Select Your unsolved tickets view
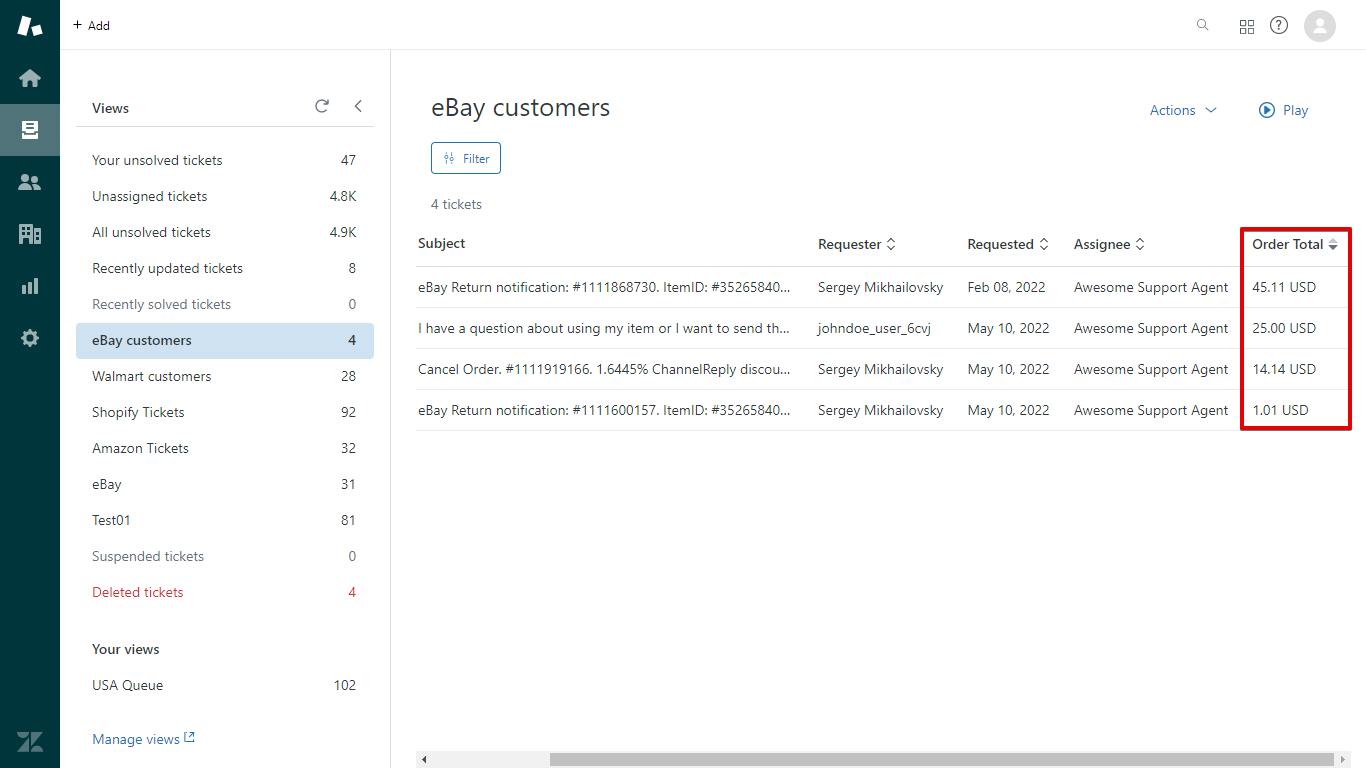 pyautogui.click(x=225, y=160)
